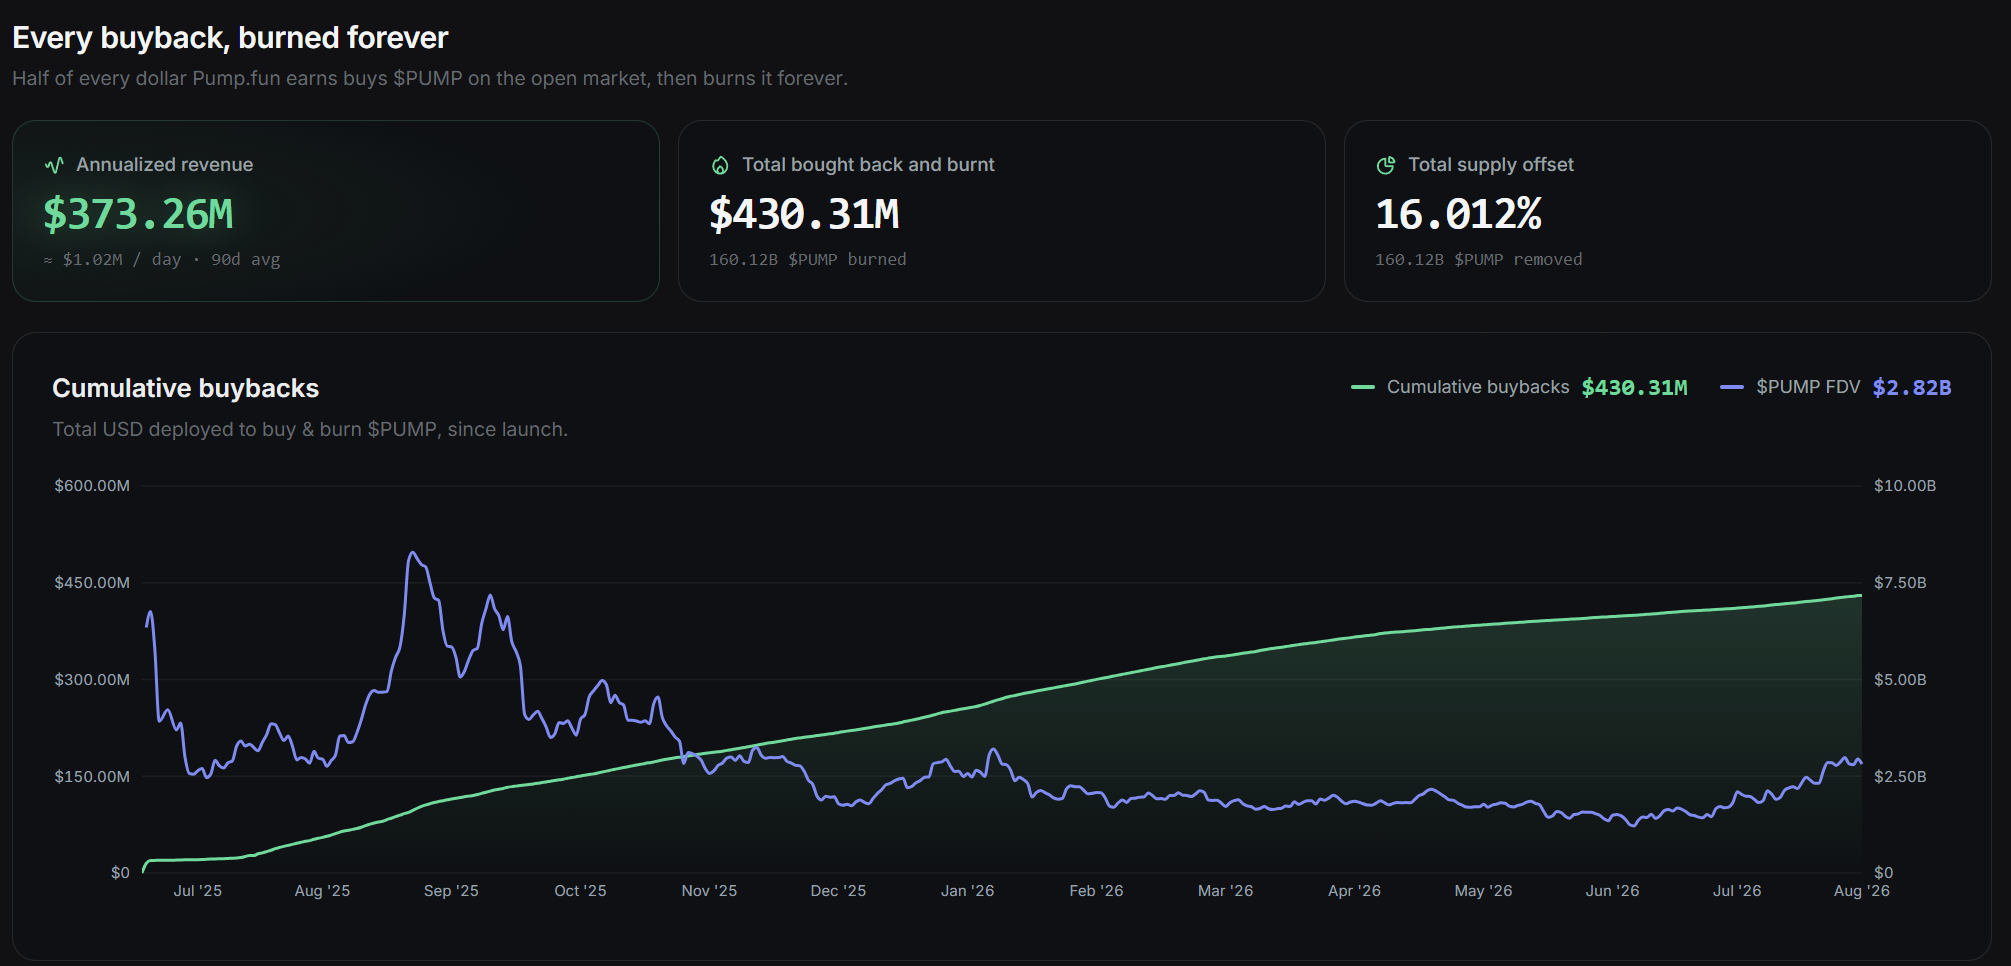Click the "Total USD deployed" chart description

(x=310, y=429)
